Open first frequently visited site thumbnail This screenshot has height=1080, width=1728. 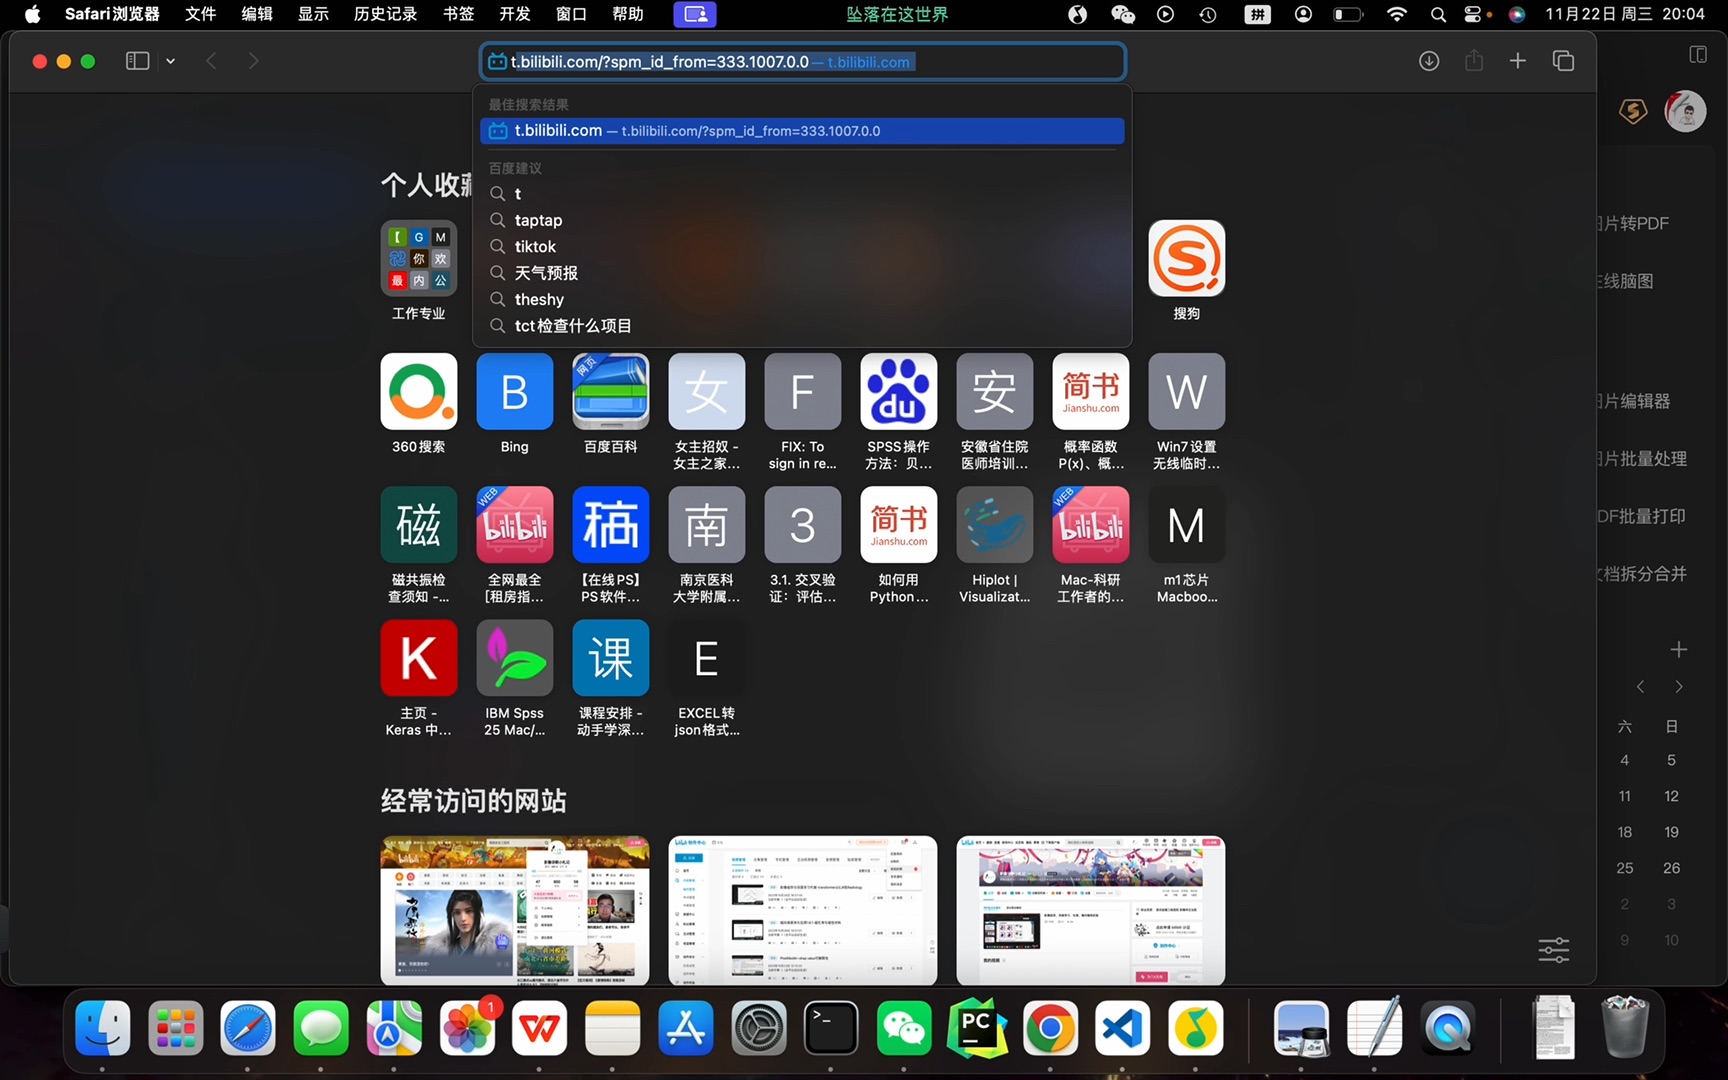point(515,910)
